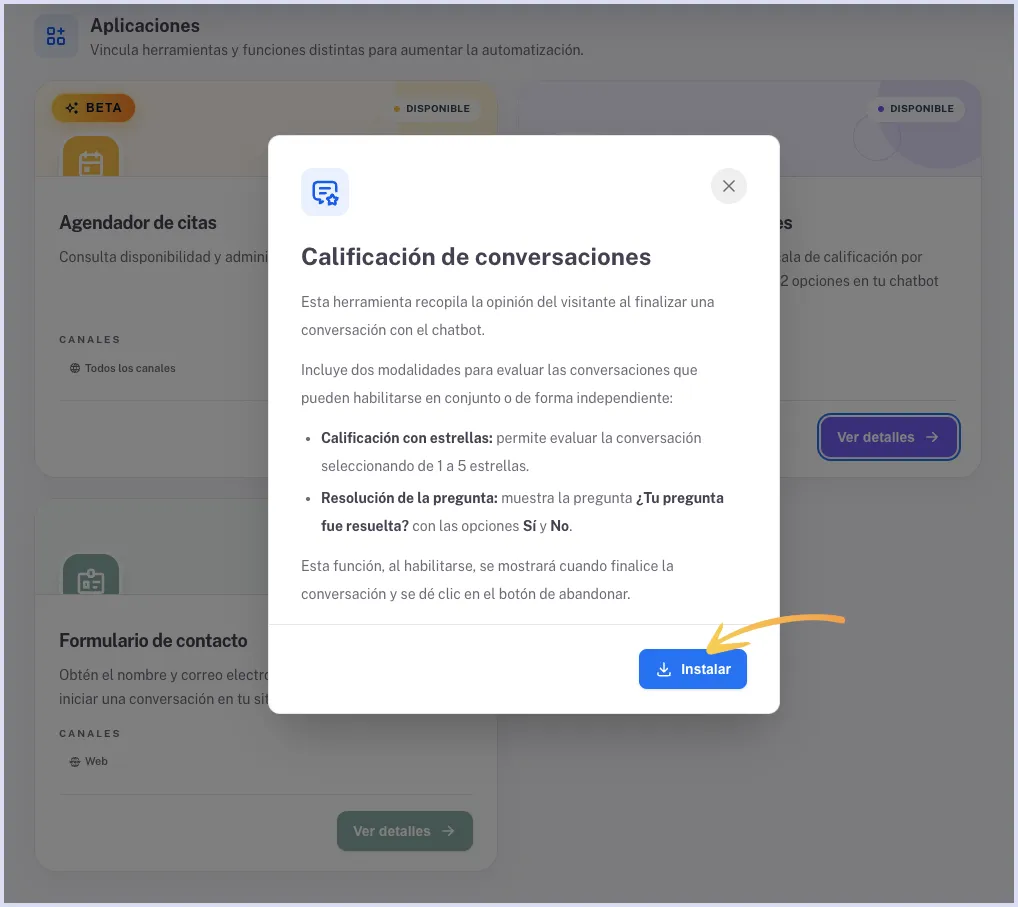Click the 'Calificación con estrellas:' bullet text
Screen dimensions: 1018x907
(x=407, y=438)
